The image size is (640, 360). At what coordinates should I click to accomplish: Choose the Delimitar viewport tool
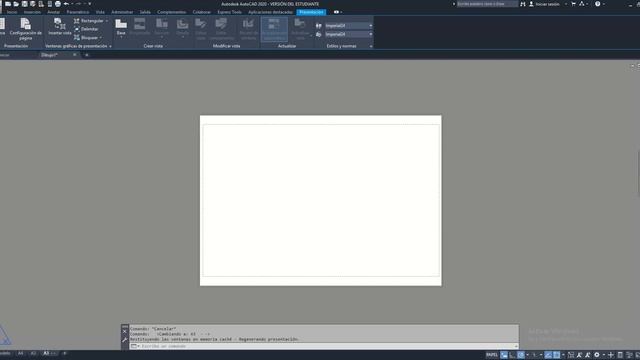tap(86, 29)
